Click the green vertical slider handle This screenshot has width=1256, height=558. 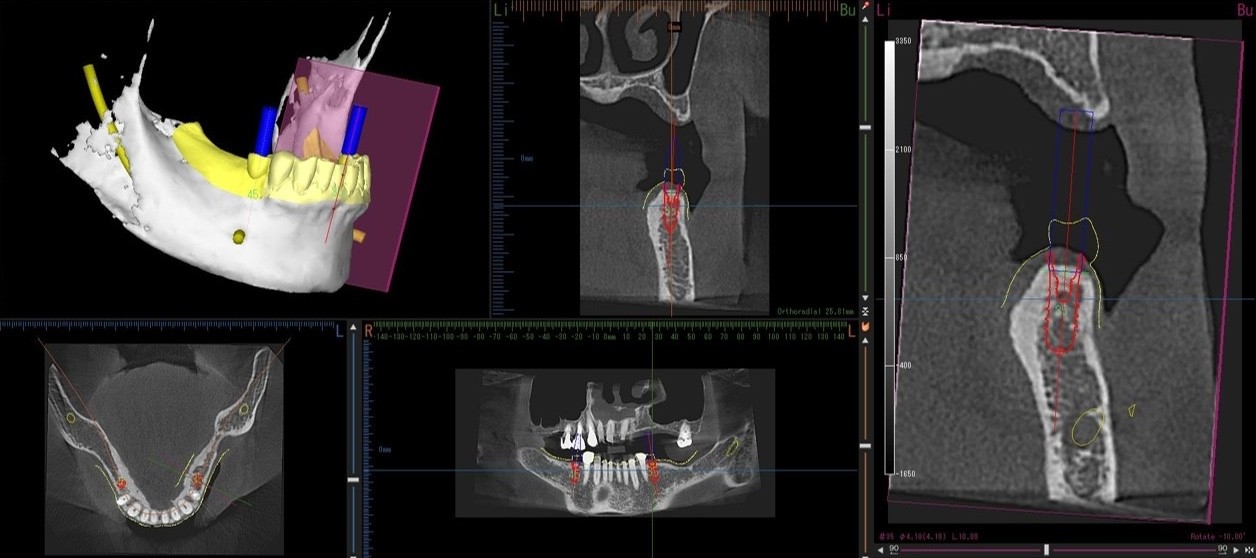(x=866, y=128)
